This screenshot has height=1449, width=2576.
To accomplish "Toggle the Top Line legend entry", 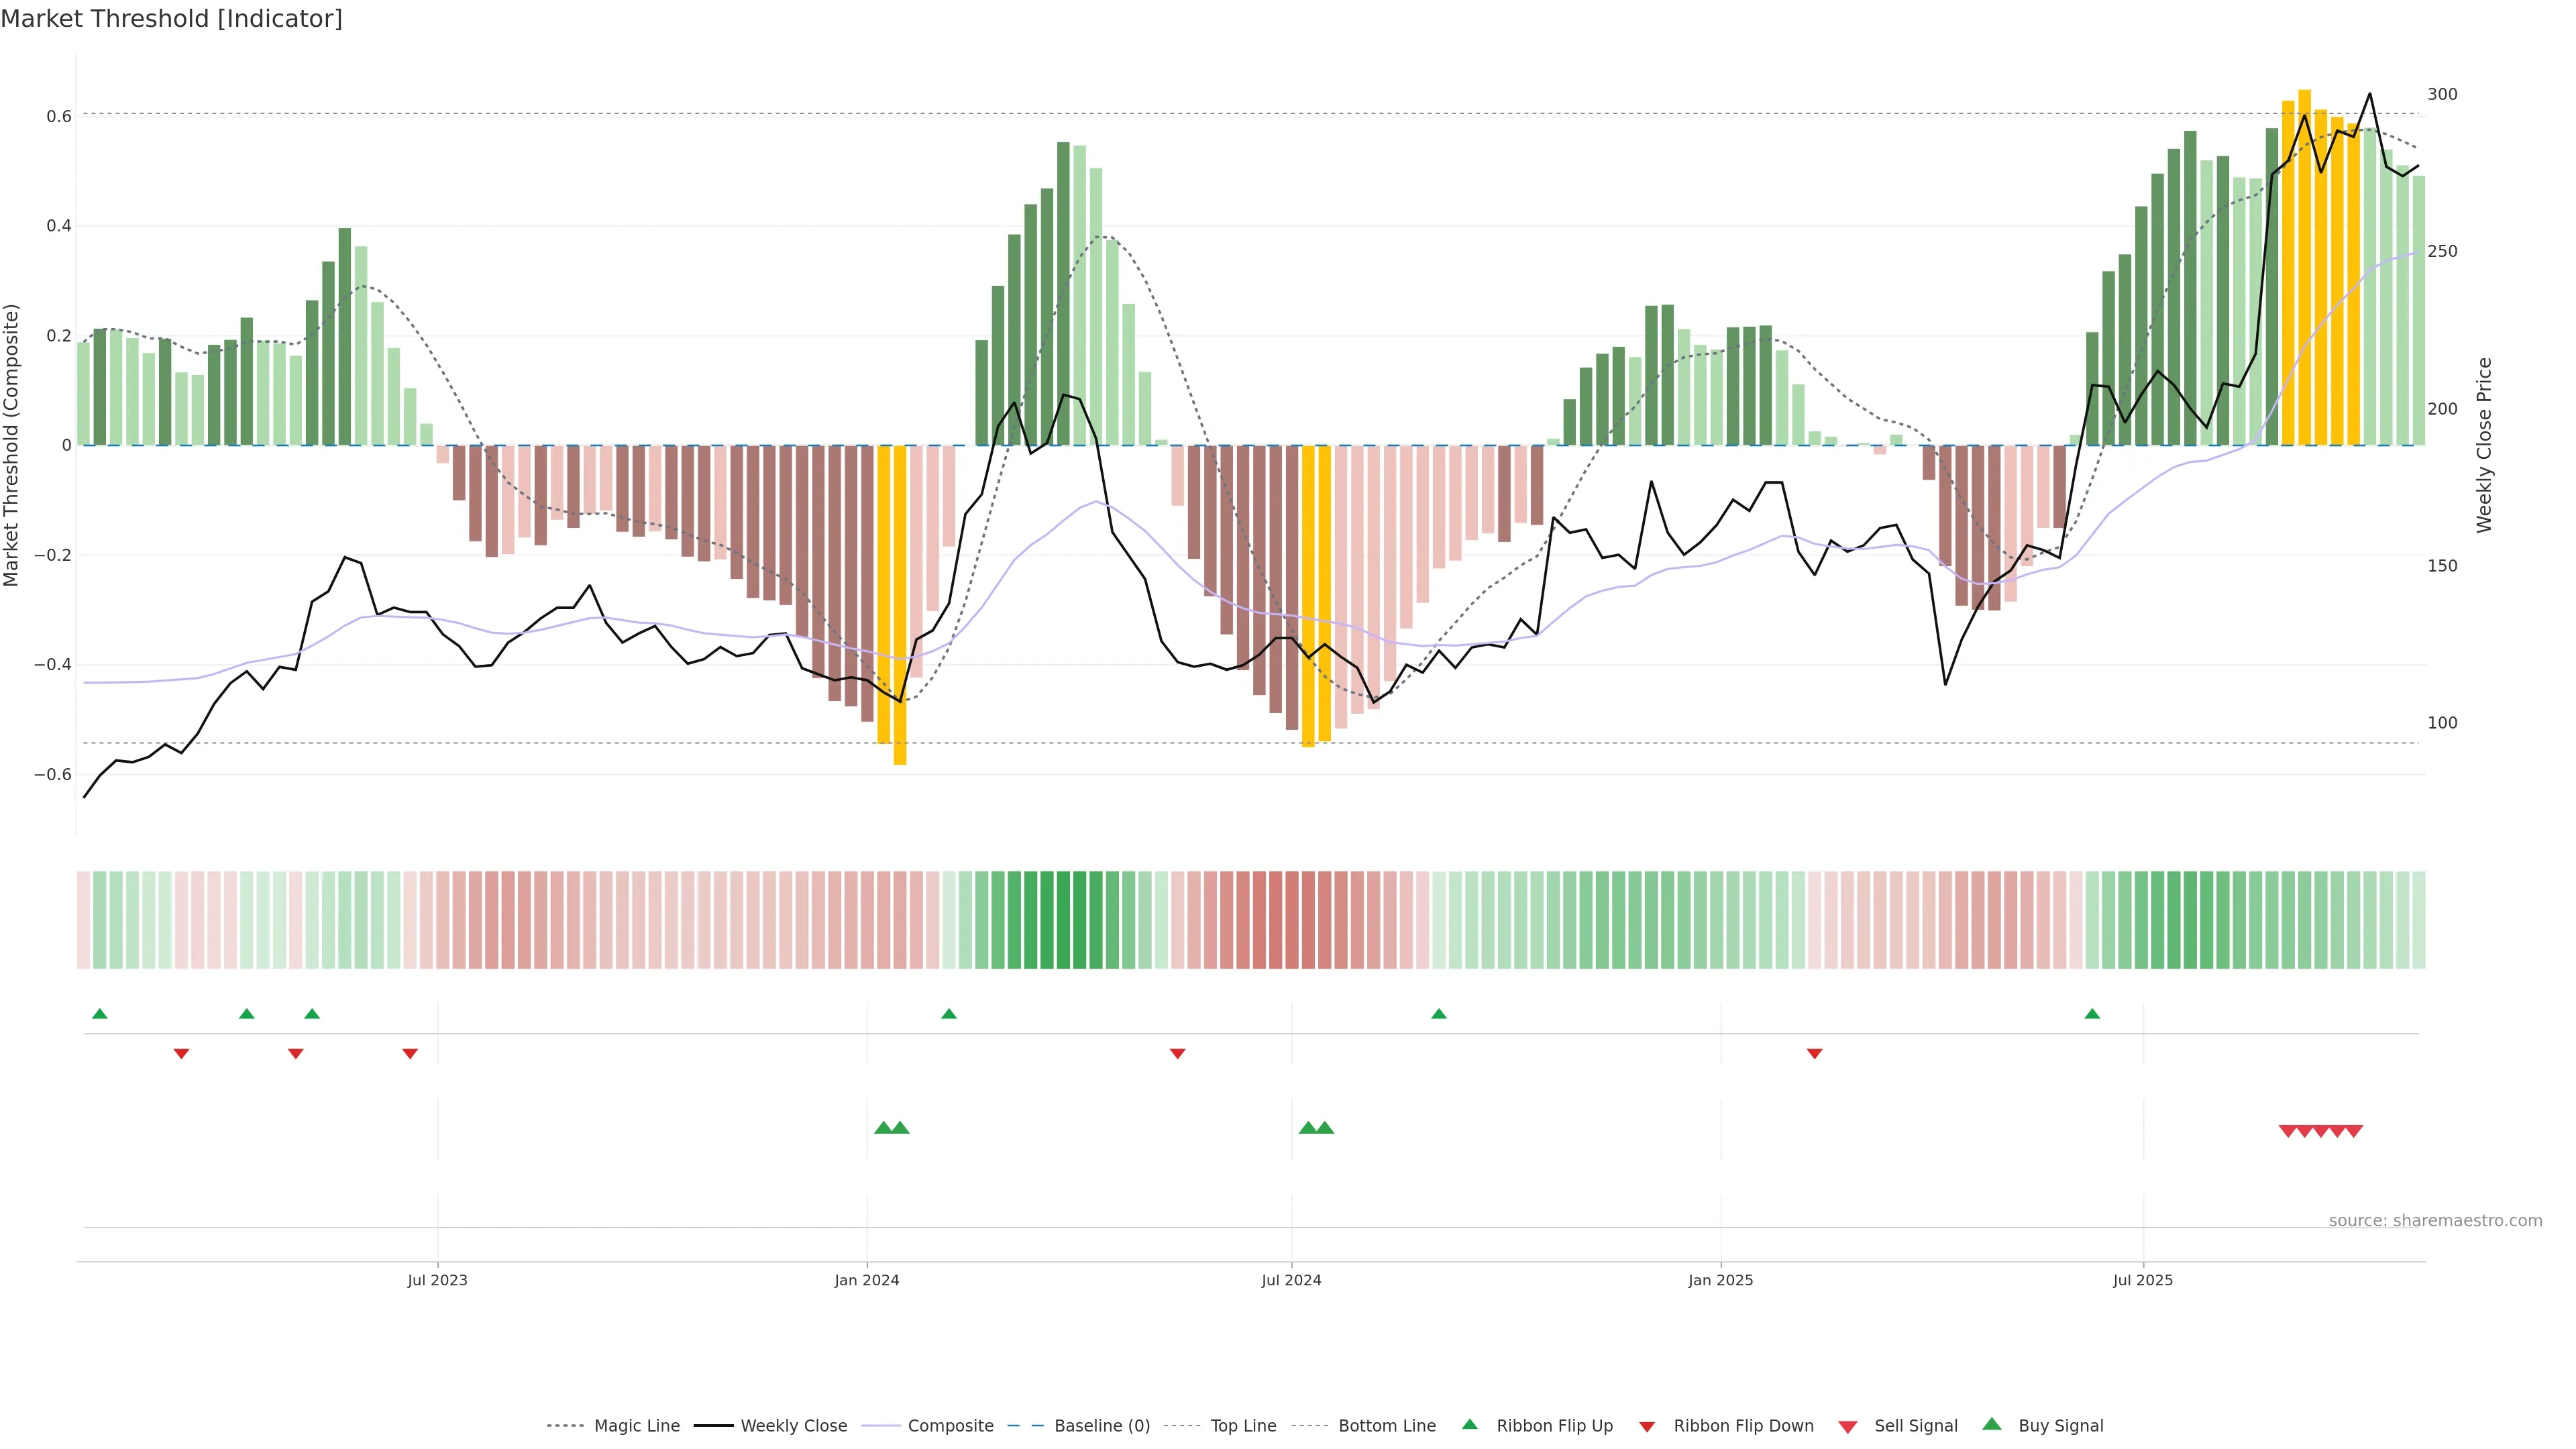I will point(1243,1426).
